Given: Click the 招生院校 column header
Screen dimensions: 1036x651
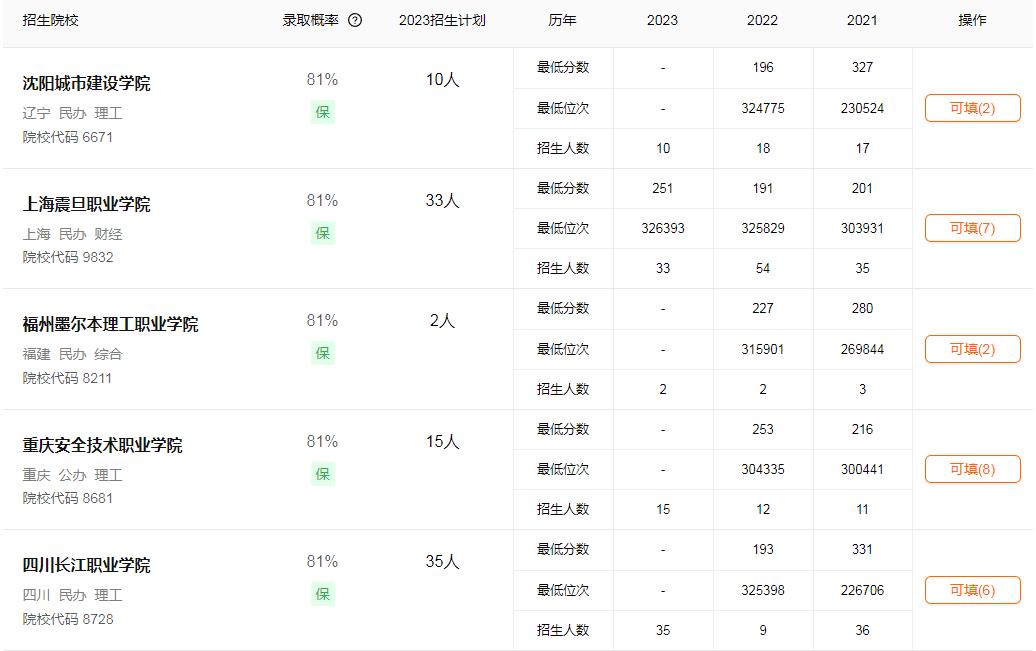Looking at the screenshot, I should 50,20.
